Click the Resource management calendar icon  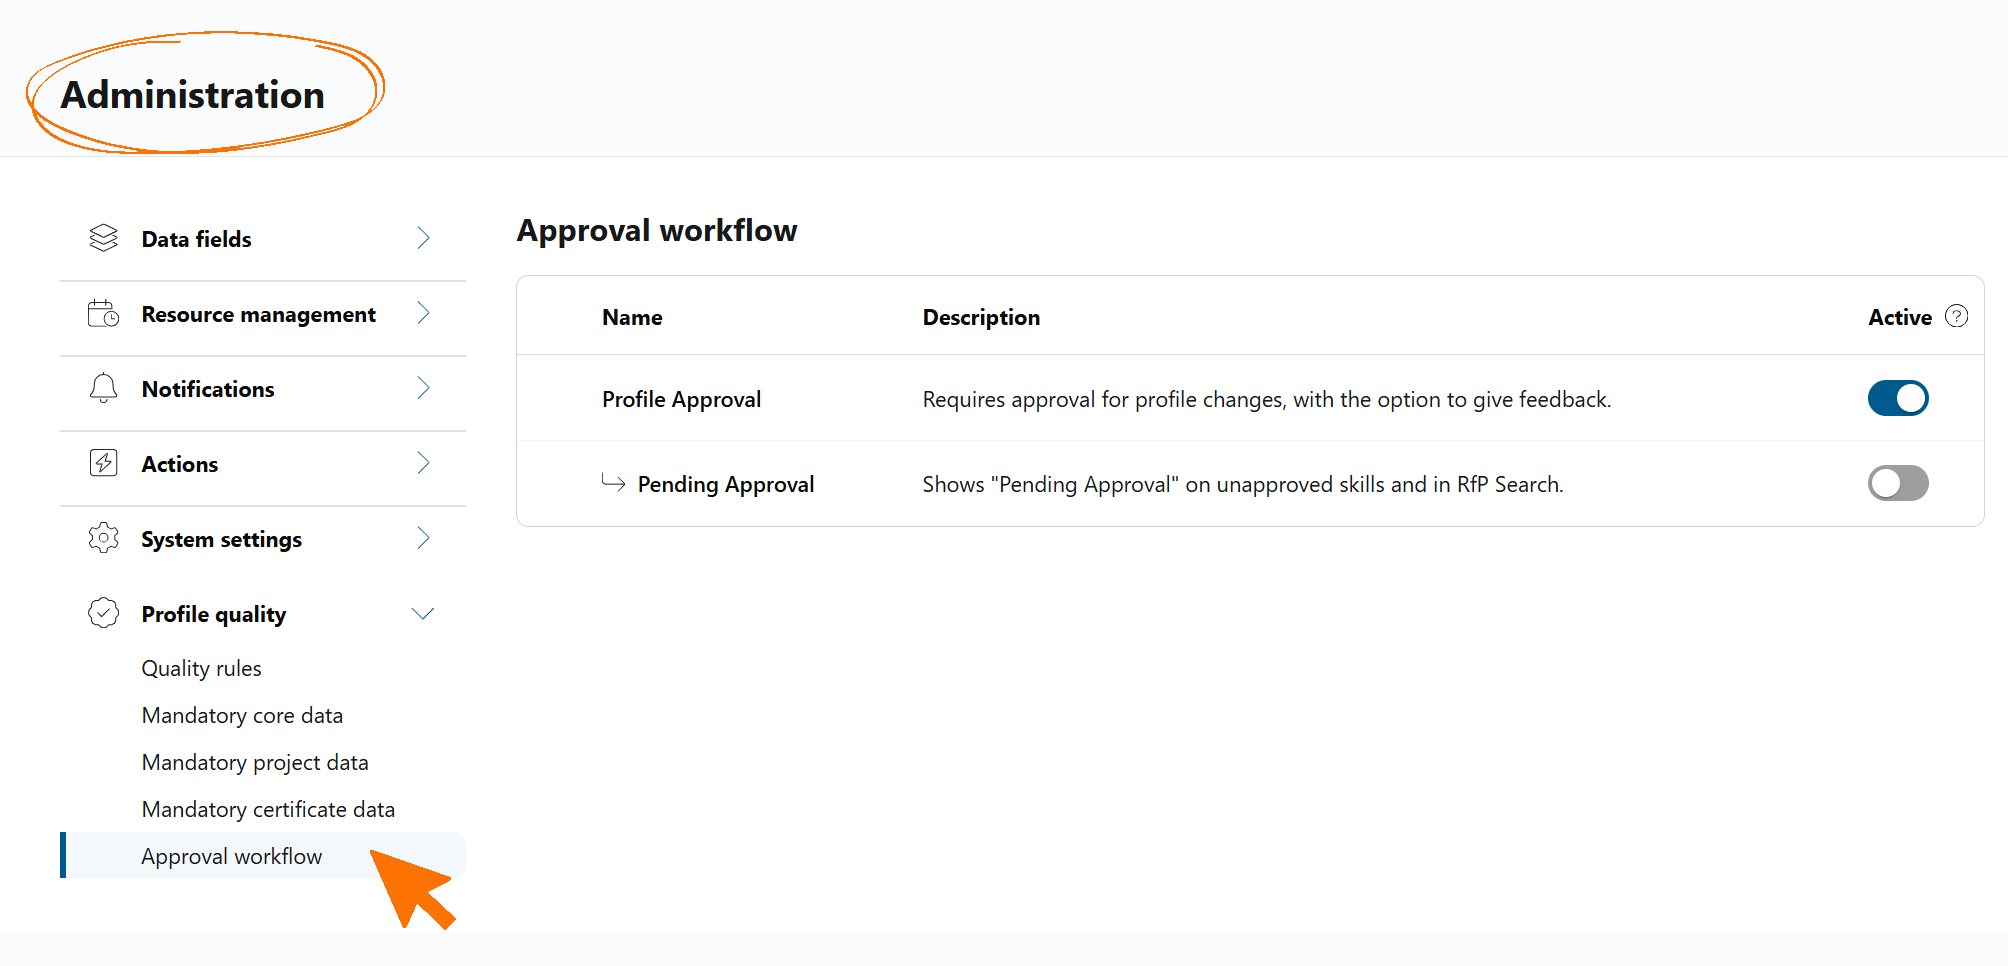pos(104,313)
